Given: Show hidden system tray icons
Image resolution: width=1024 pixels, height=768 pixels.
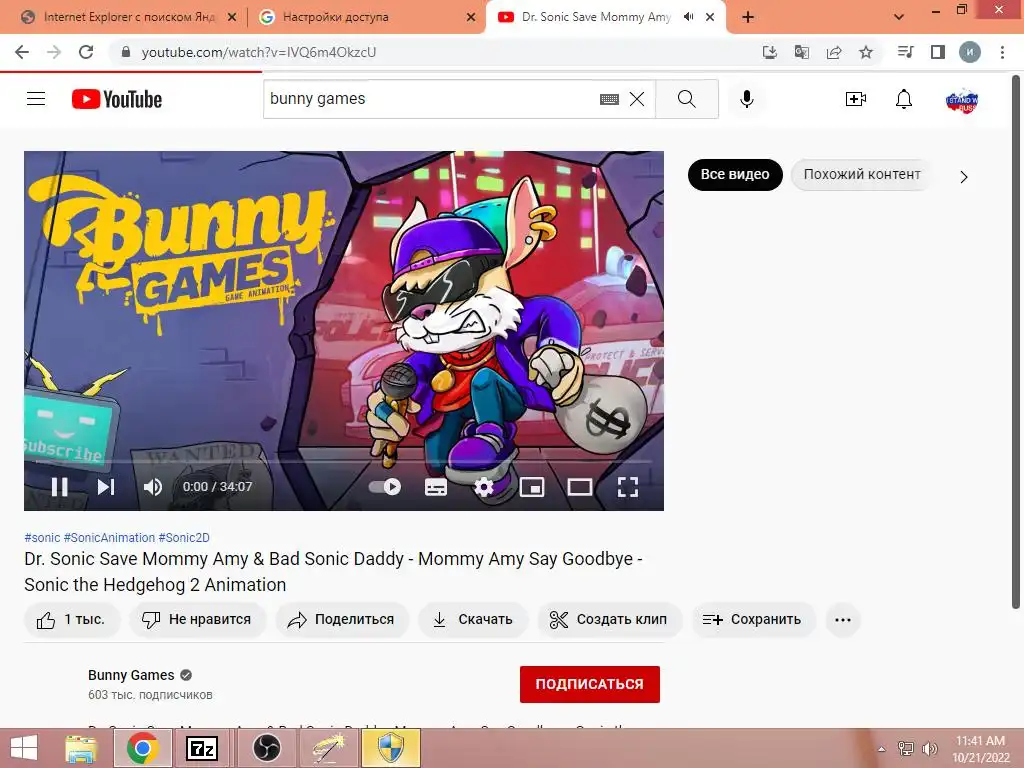Looking at the screenshot, I should (x=882, y=749).
